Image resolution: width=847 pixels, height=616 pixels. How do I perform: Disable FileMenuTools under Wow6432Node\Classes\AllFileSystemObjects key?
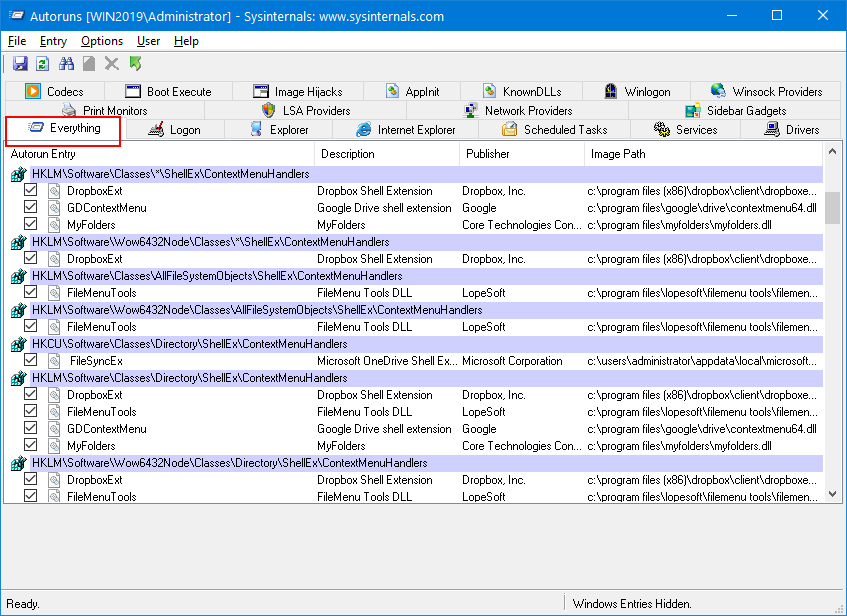(31, 326)
